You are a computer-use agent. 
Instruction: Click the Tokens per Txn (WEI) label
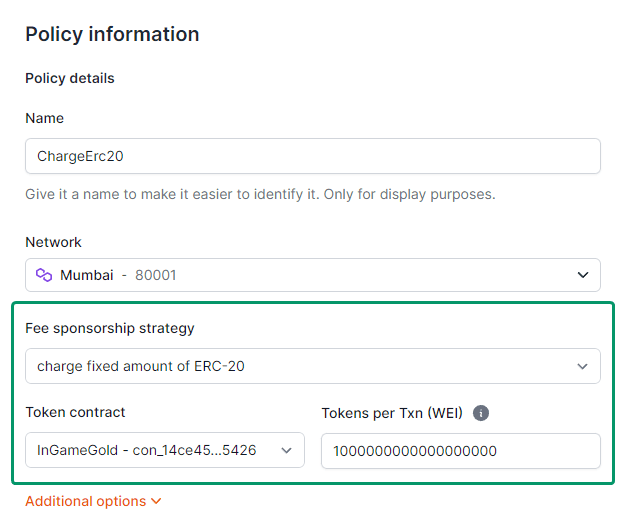click(x=392, y=413)
